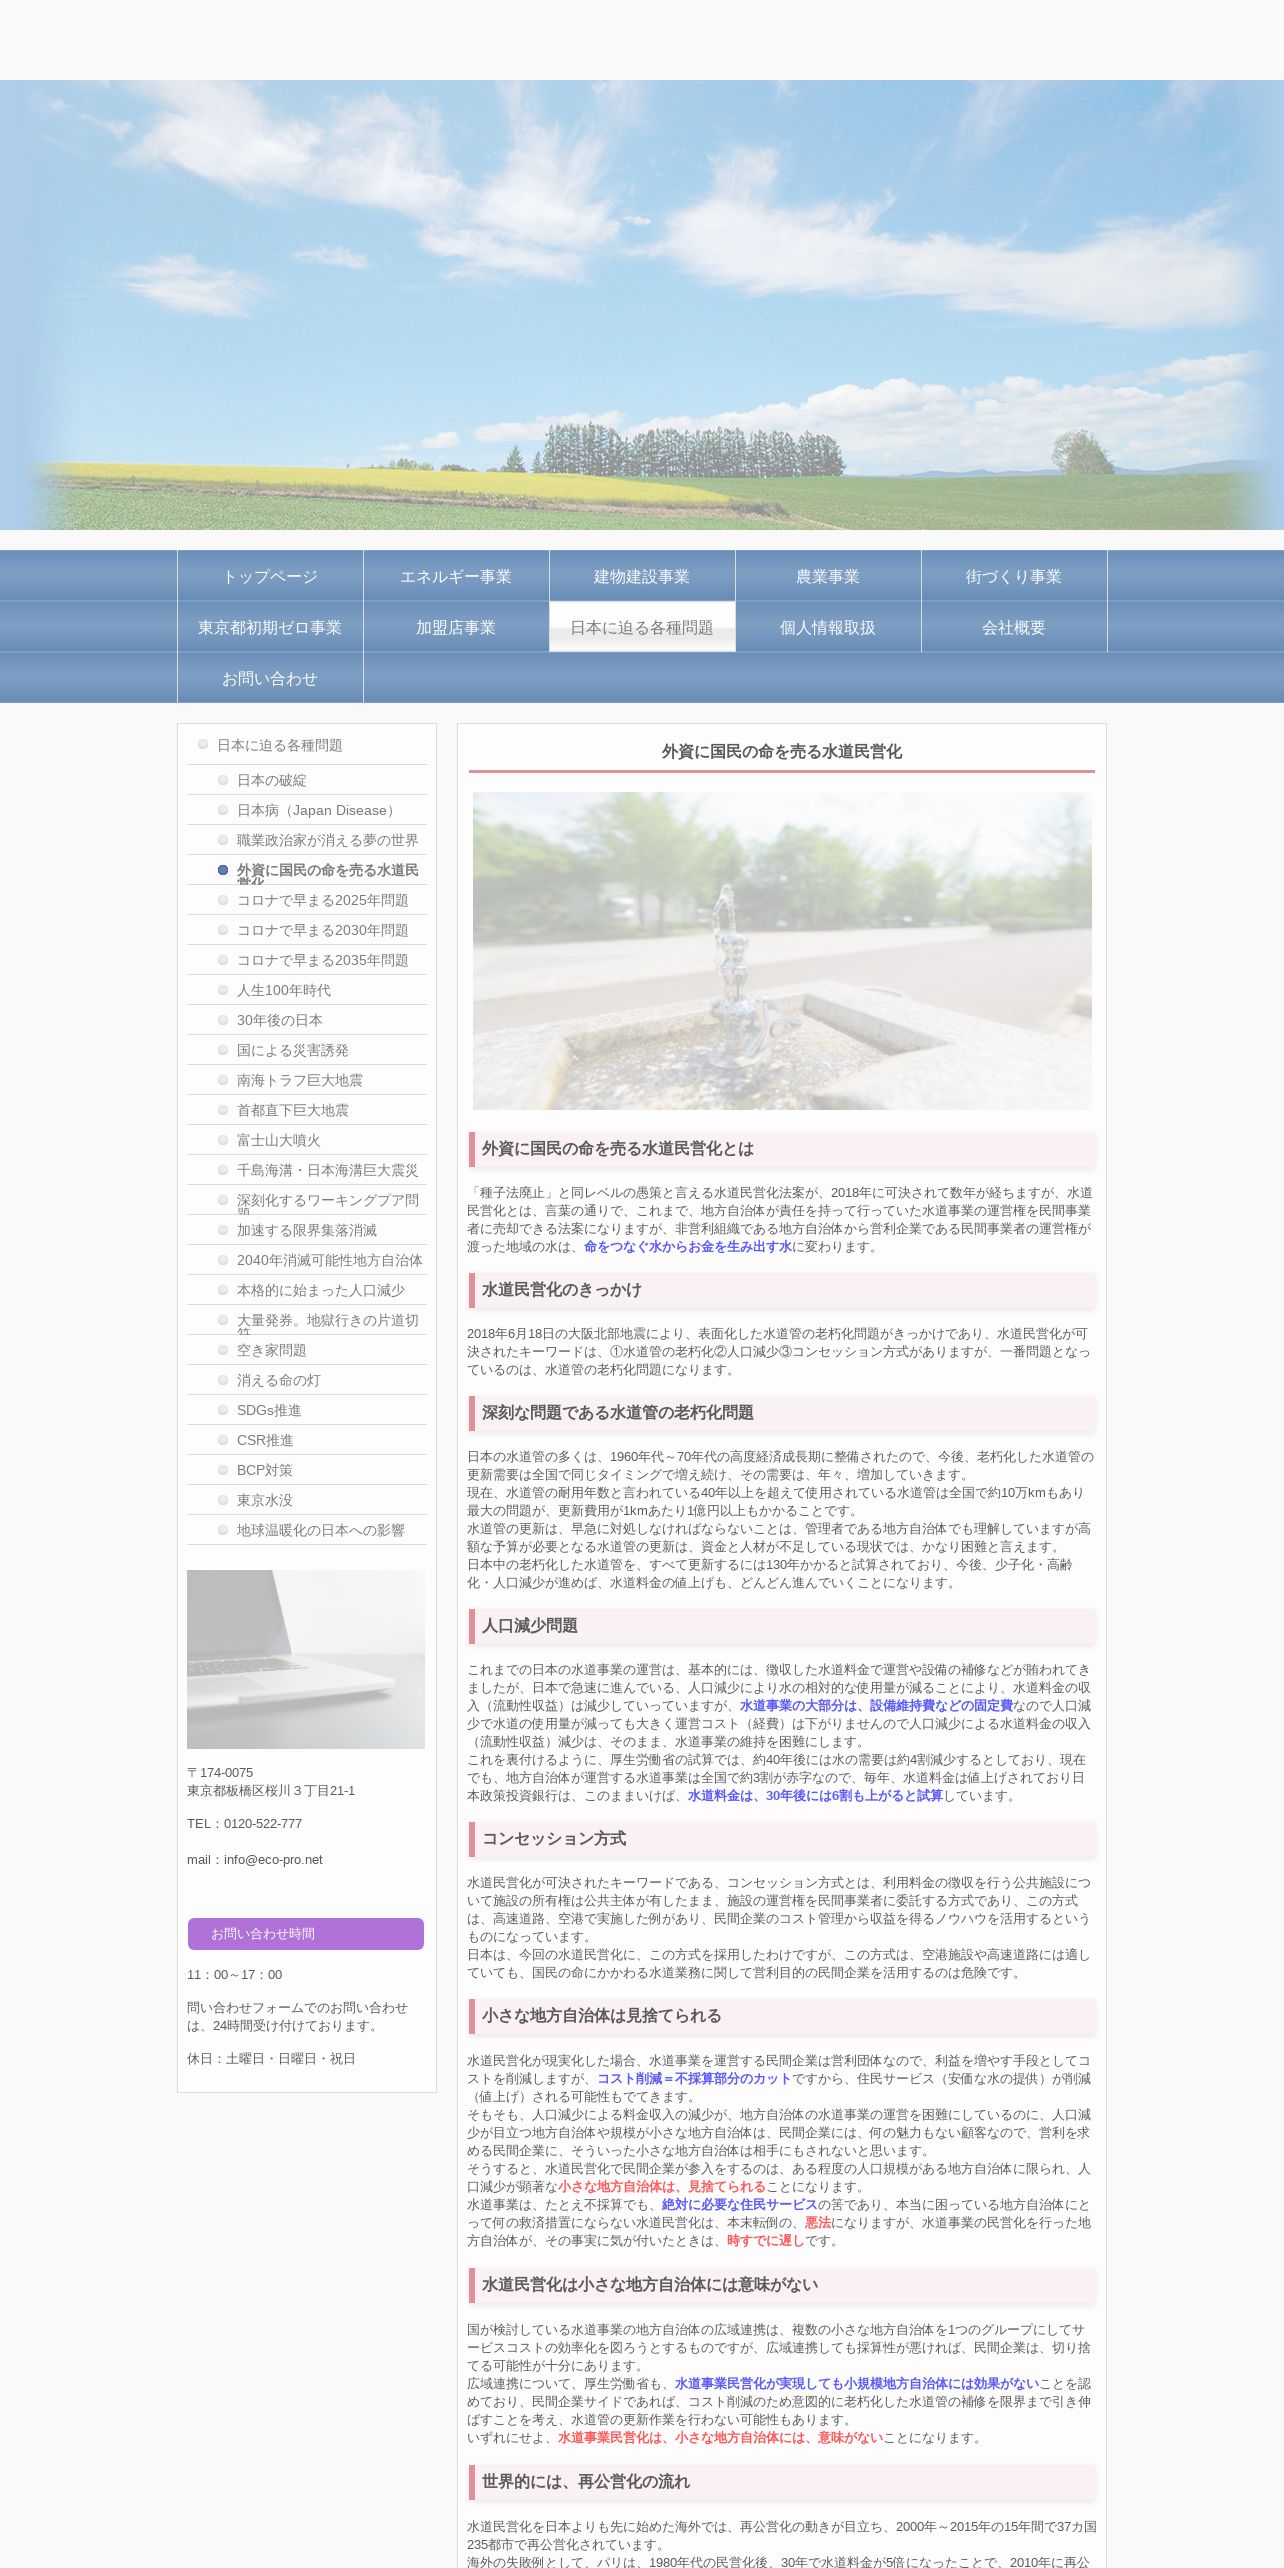Click red text 時すでに遅し
Image resolution: width=1284 pixels, height=2568 pixels.
[x=766, y=2241]
